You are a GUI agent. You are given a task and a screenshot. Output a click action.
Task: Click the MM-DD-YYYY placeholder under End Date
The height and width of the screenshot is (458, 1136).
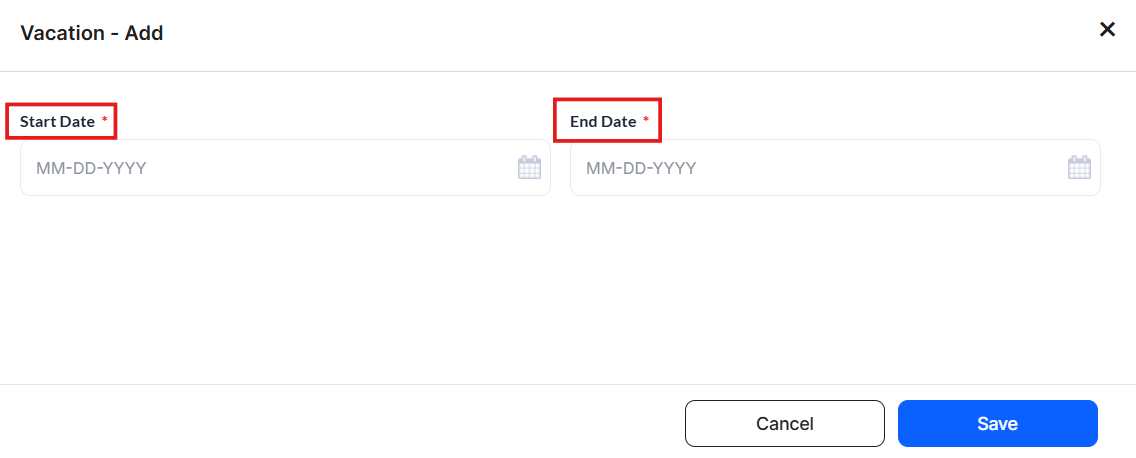tap(641, 168)
